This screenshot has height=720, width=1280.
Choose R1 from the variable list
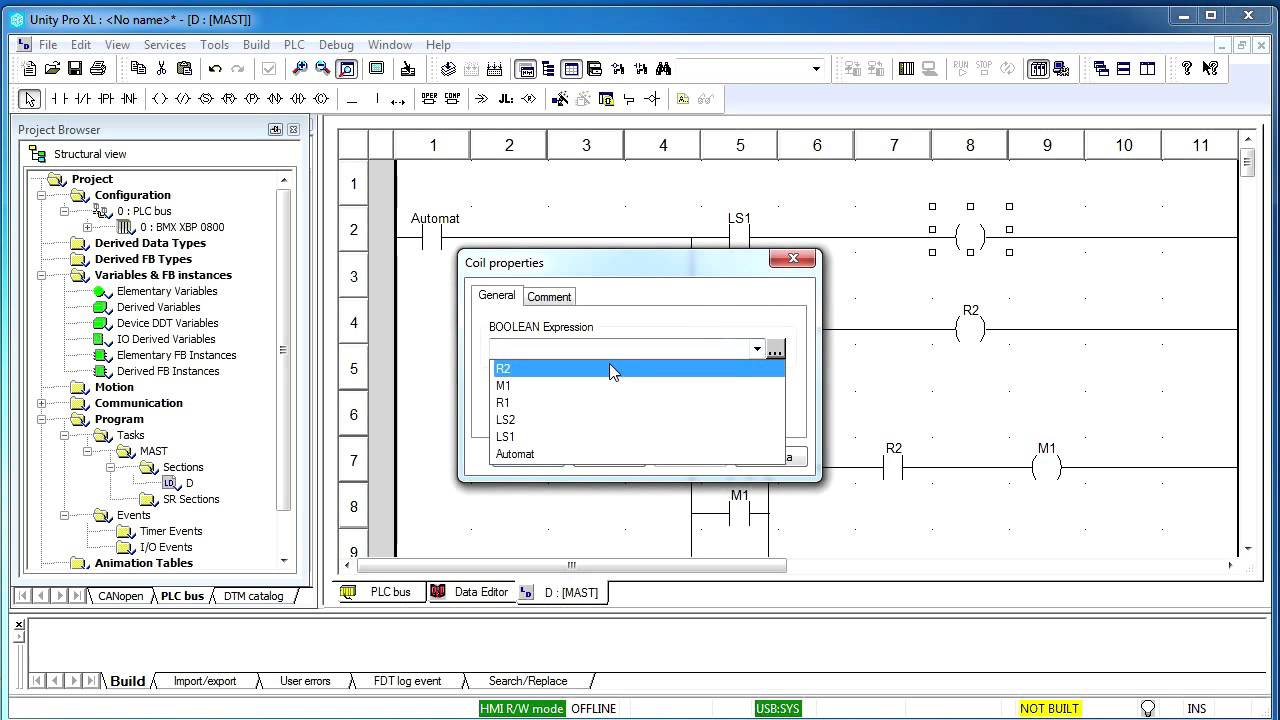(x=638, y=403)
